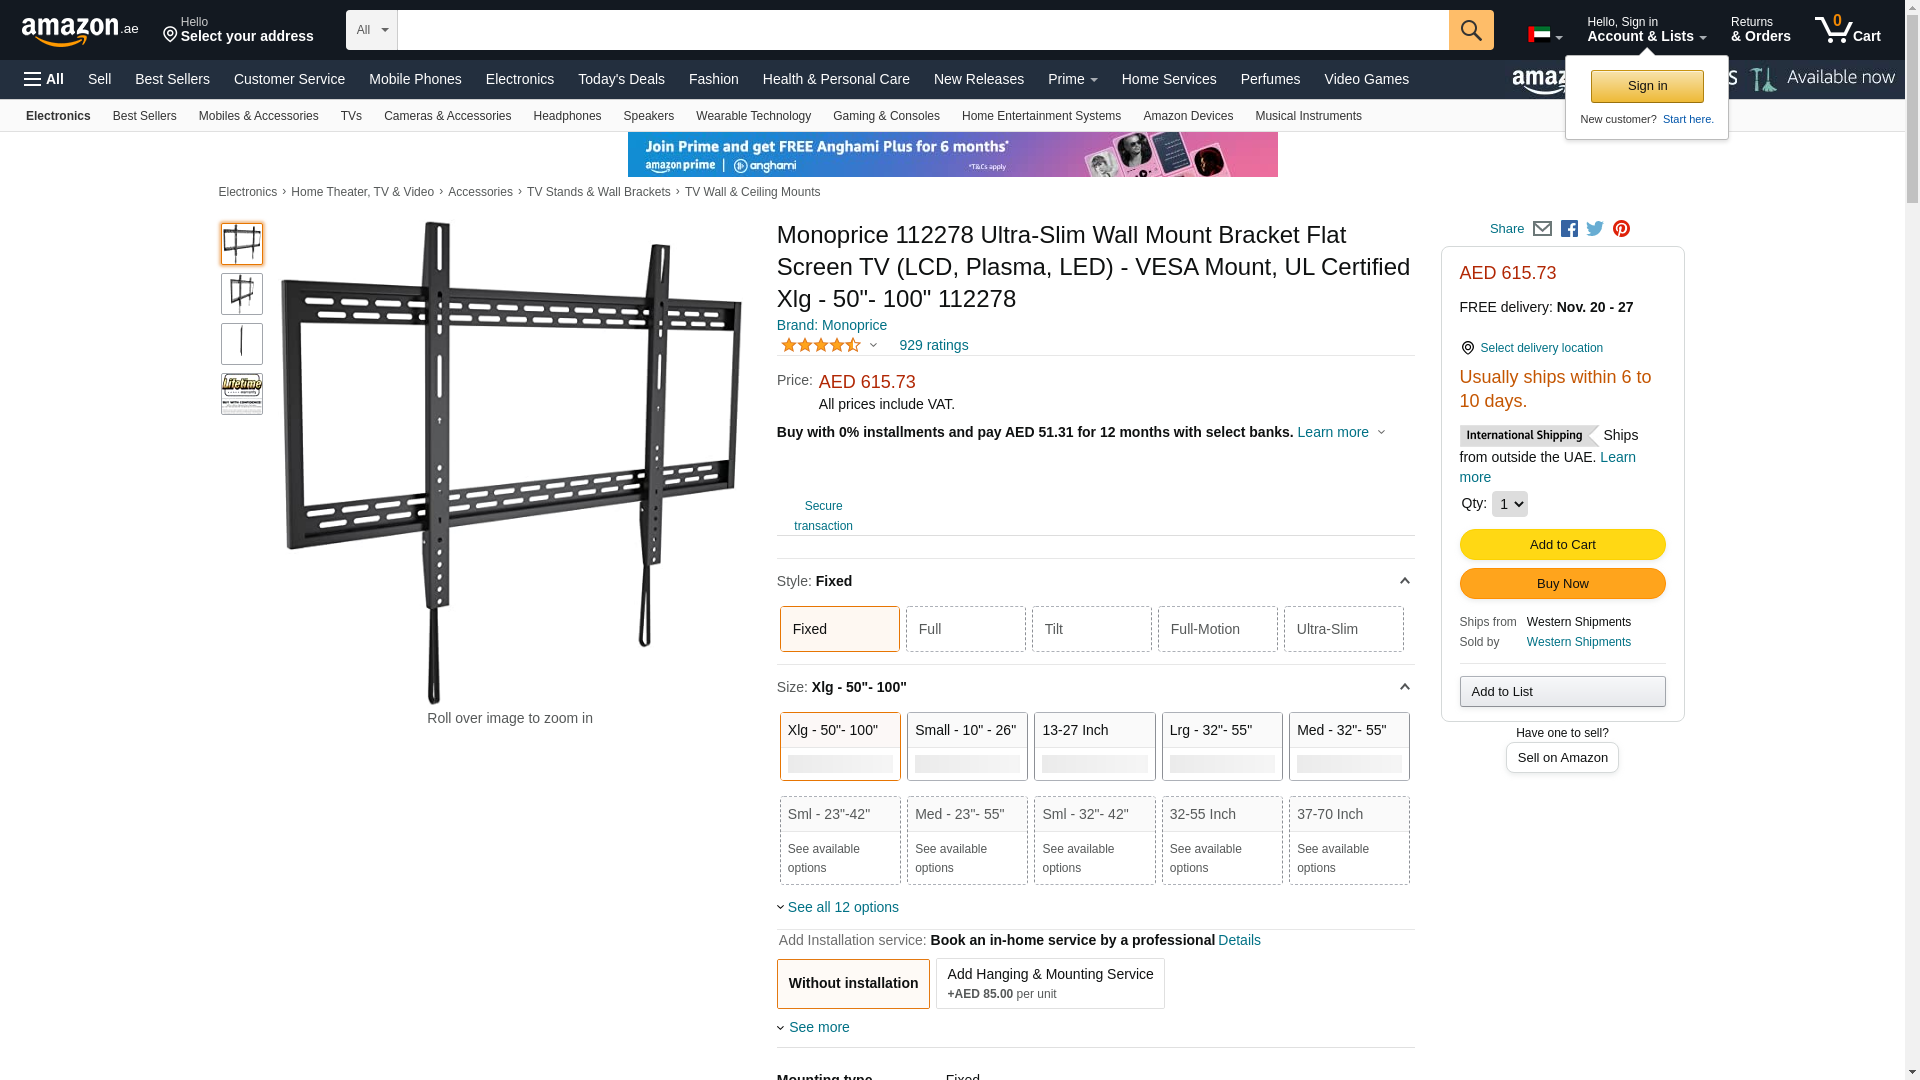The height and width of the screenshot is (1080, 1920).
Task: Click the search magnifier button
Action: 1471,30
